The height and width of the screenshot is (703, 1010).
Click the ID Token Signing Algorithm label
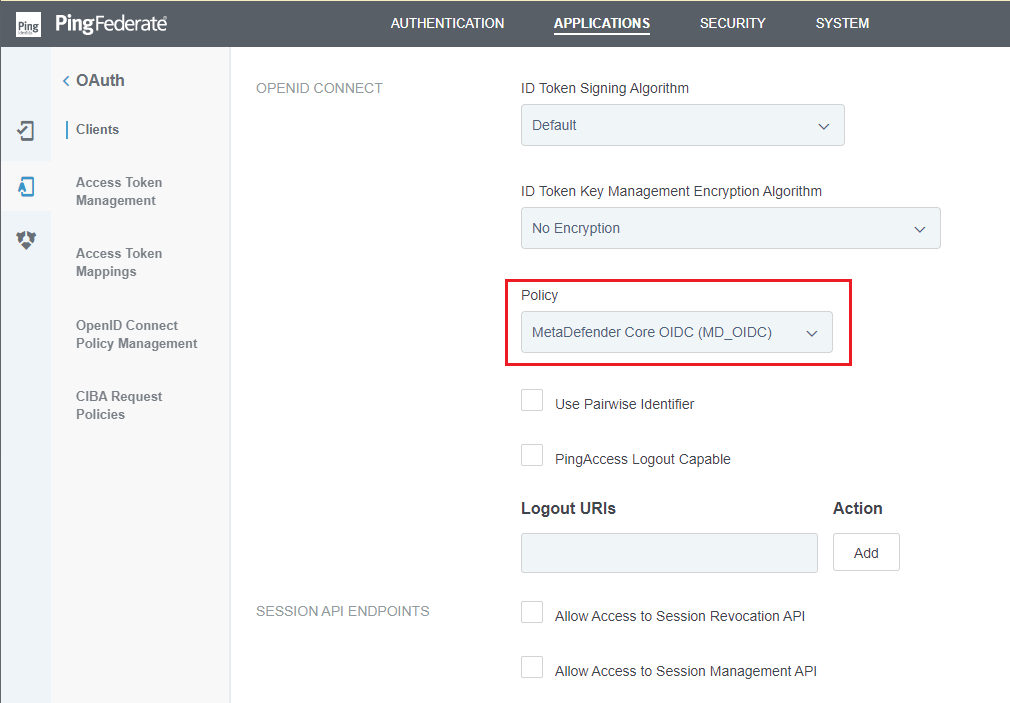point(605,88)
